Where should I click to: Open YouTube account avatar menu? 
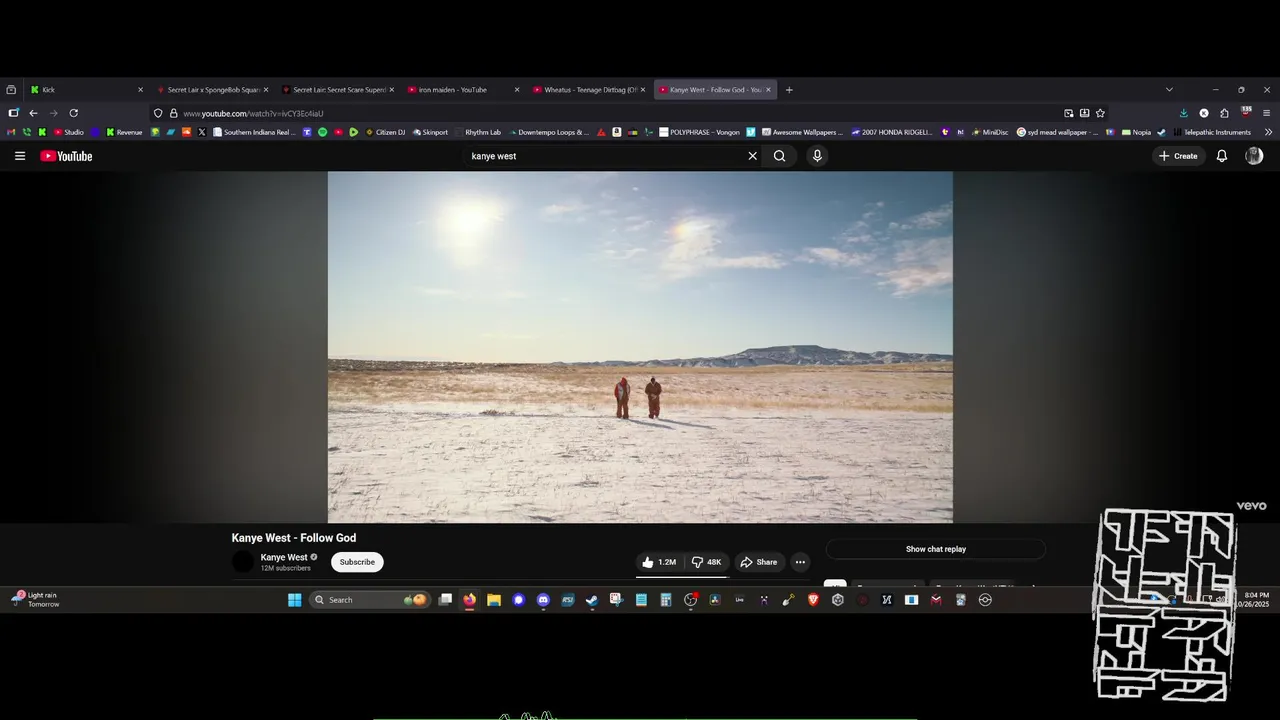(1254, 156)
